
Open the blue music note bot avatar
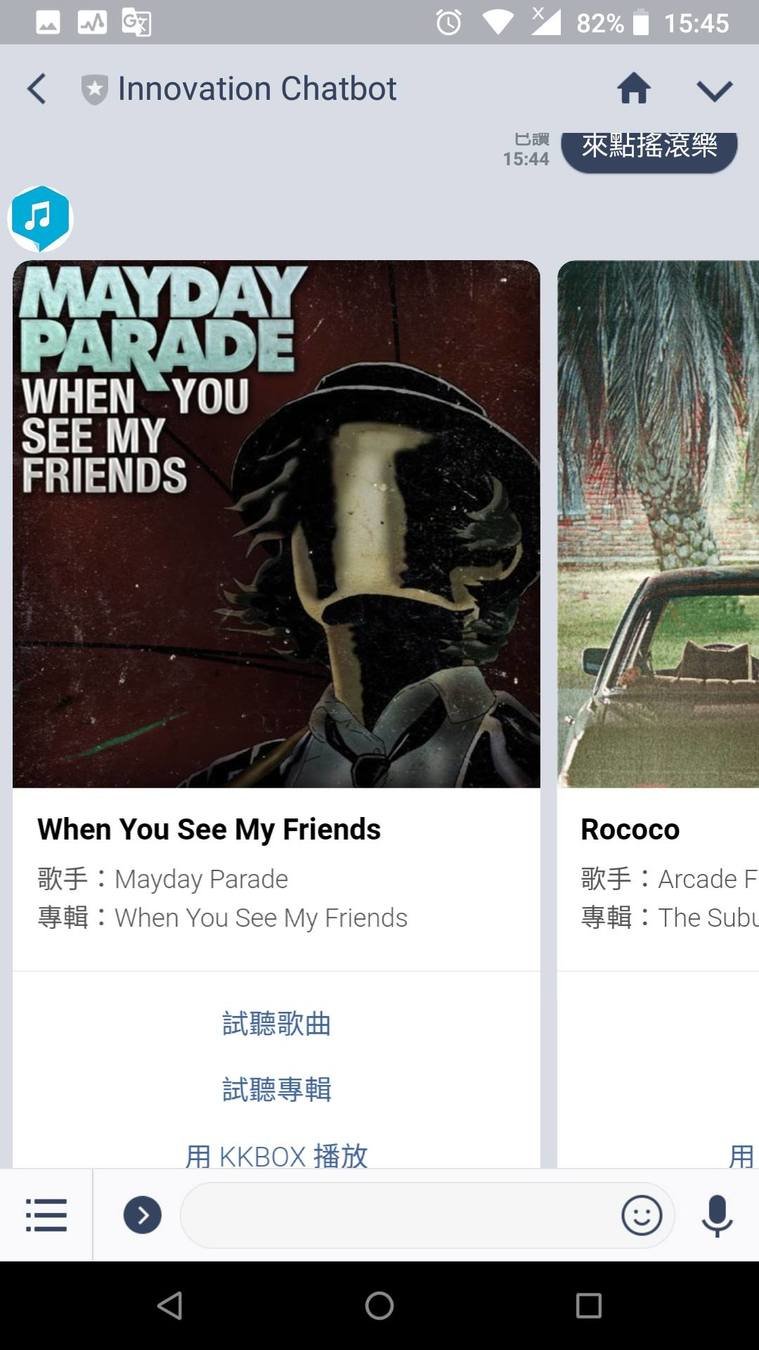pyautogui.click(x=40, y=218)
